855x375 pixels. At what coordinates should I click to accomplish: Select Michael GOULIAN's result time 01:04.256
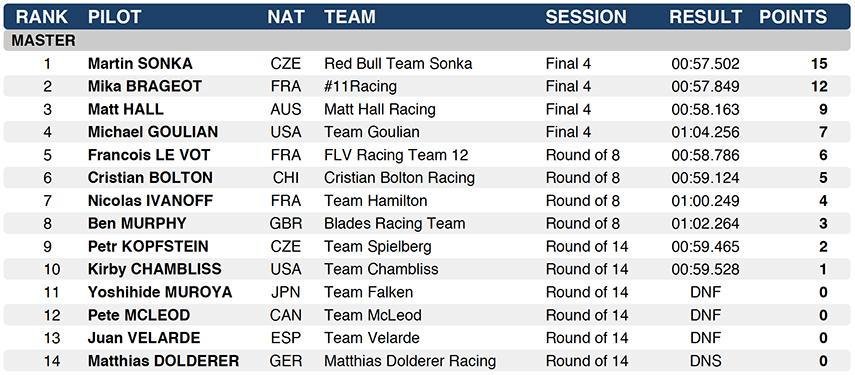click(706, 132)
